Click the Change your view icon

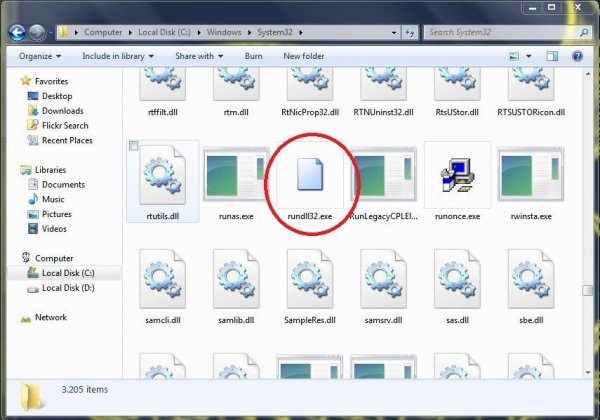(x=514, y=57)
